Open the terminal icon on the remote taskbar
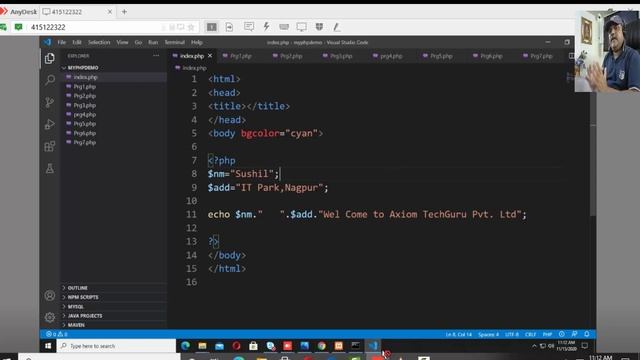 click(x=356, y=346)
